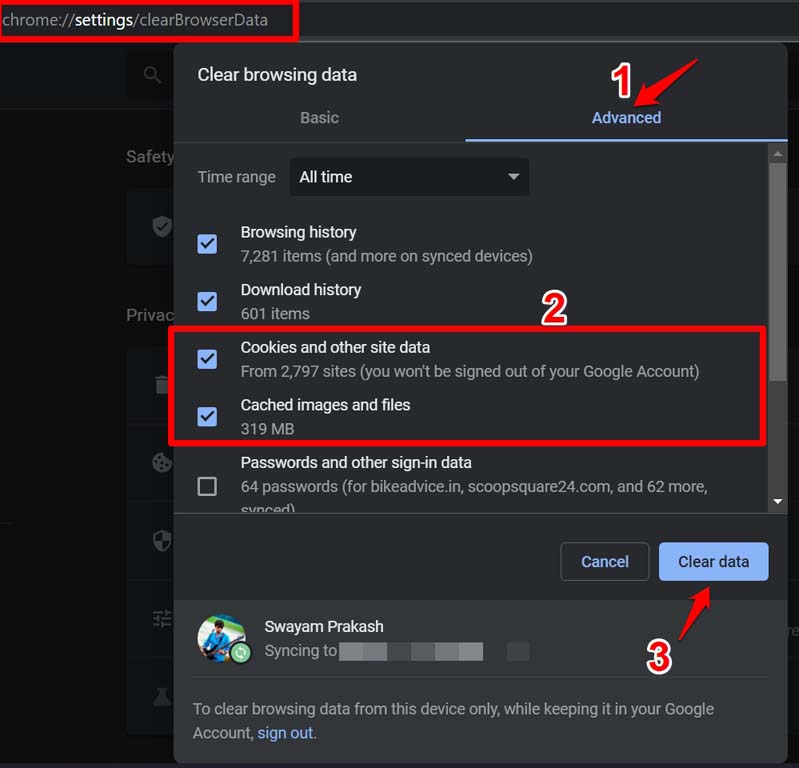
Task: Select the Advanced tab
Action: (626, 117)
